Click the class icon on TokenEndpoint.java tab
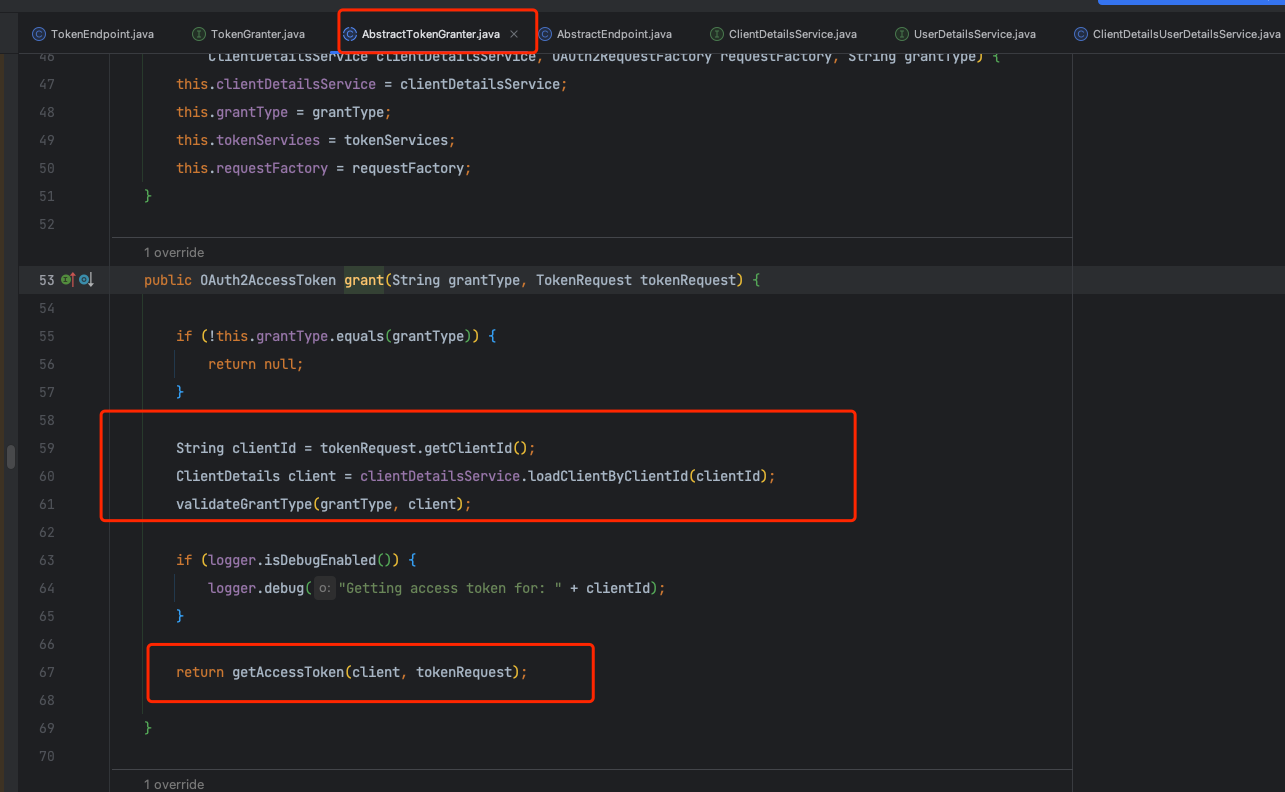 tap(39, 34)
